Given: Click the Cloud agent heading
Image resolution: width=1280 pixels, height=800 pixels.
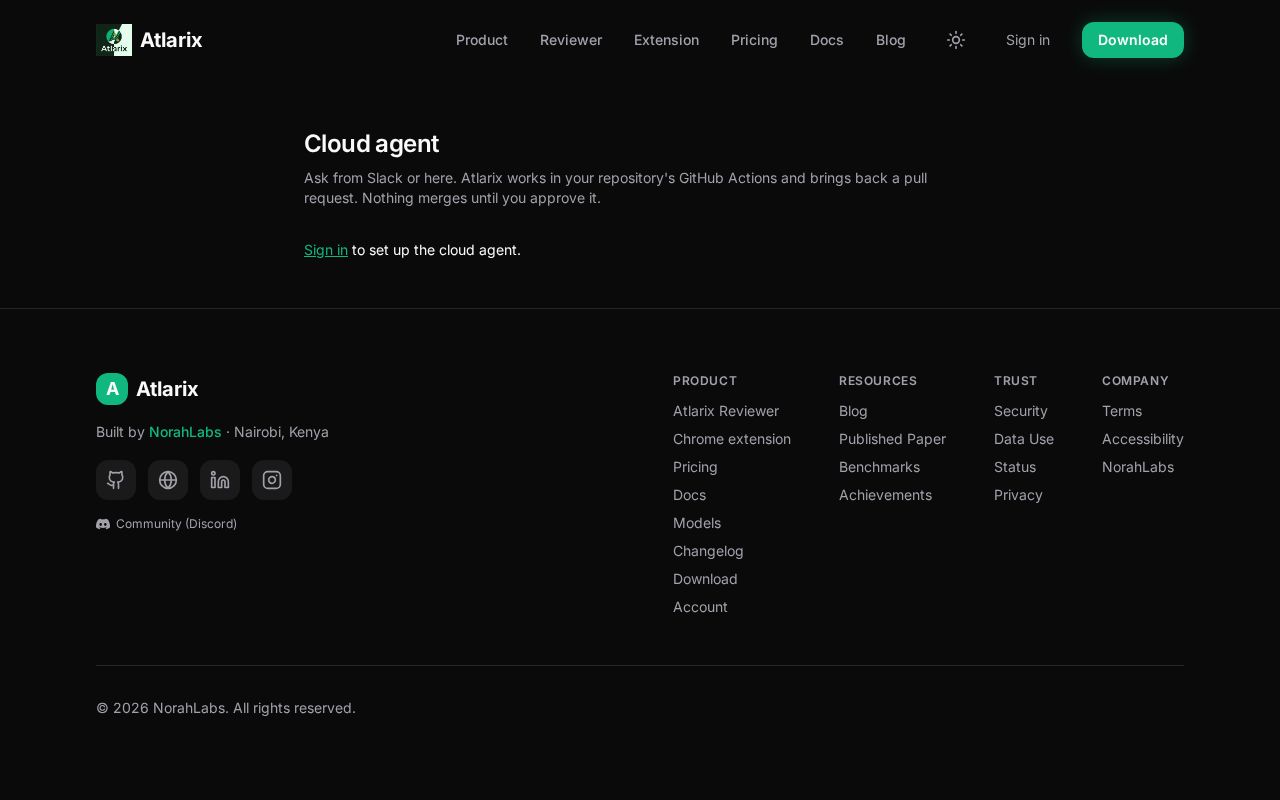Looking at the screenshot, I should click(x=371, y=144).
